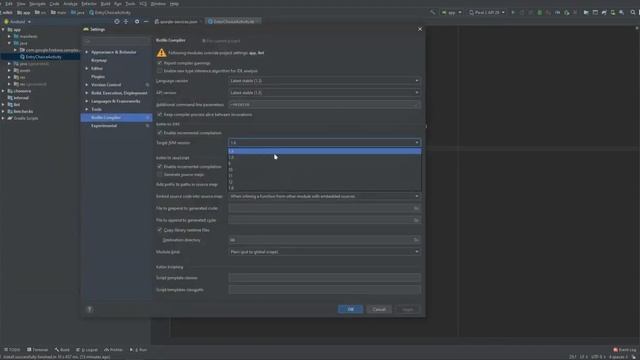Expand Languages & Frameworks category

pyautogui.click(x=87, y=101)
